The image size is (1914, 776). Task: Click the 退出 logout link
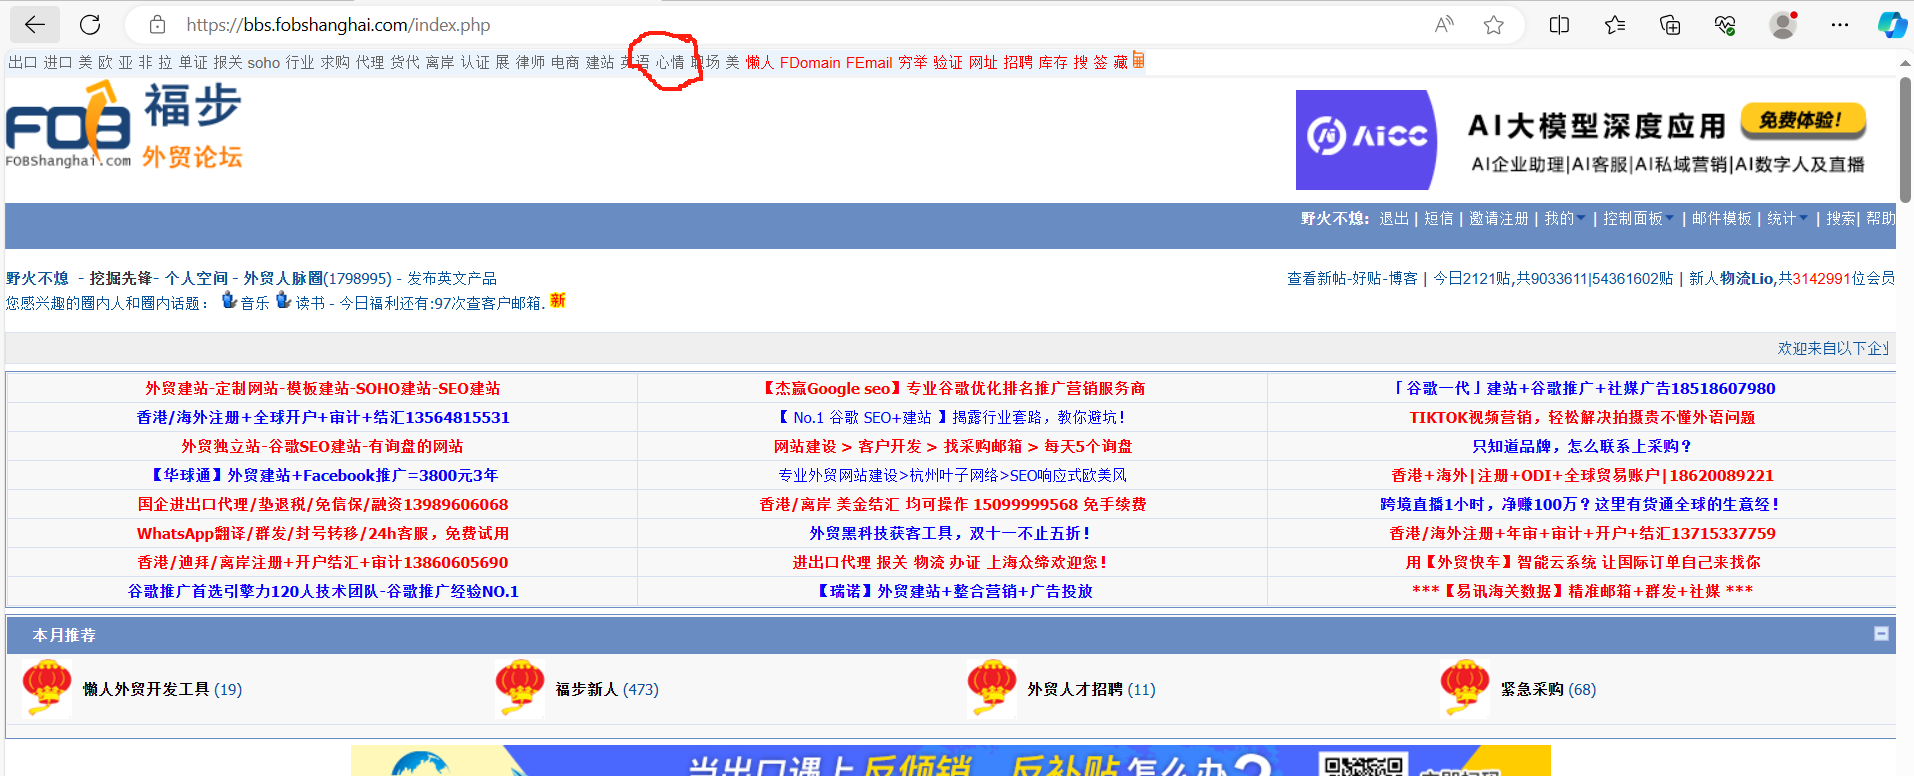point(1394,218)
